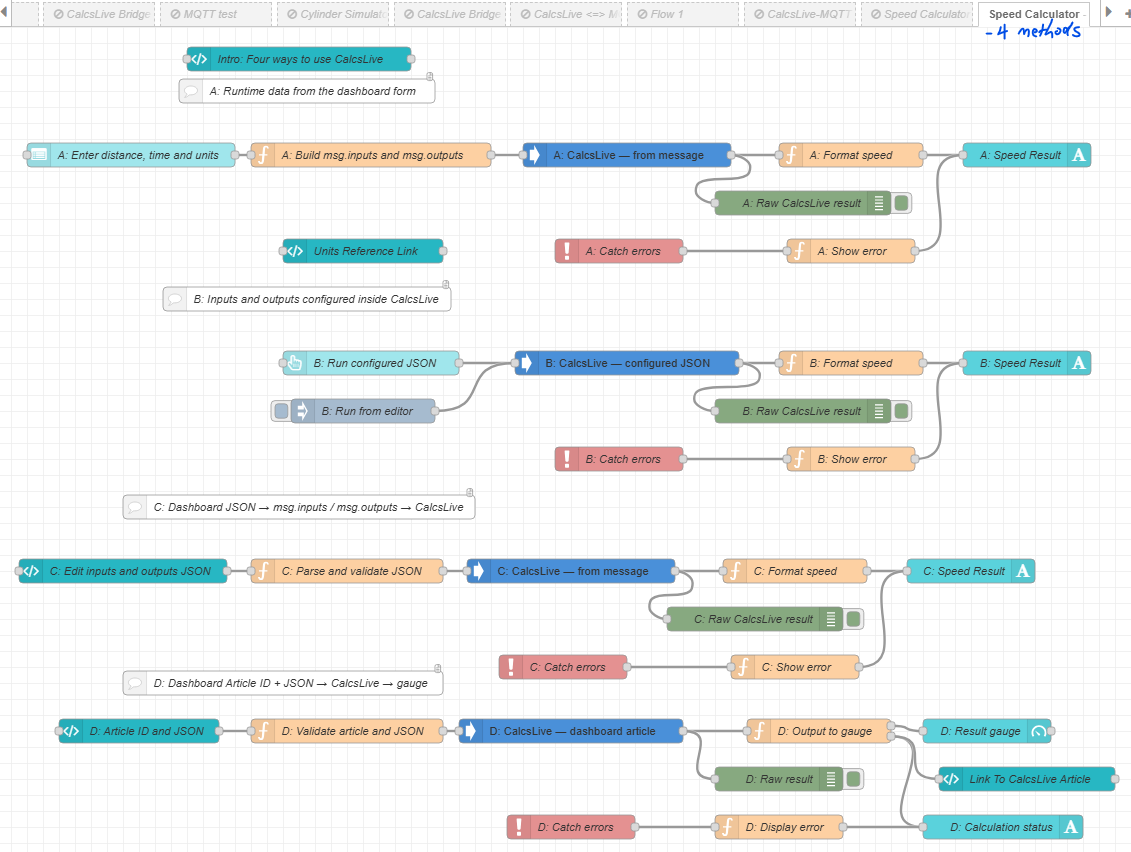This screenshot has height=852, width=1131.
Task: Select the active Speed Calculator tab
Action: (1034, 14)
